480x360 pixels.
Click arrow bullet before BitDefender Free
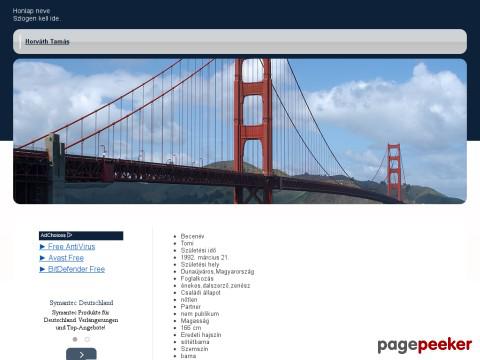(42, 269)
